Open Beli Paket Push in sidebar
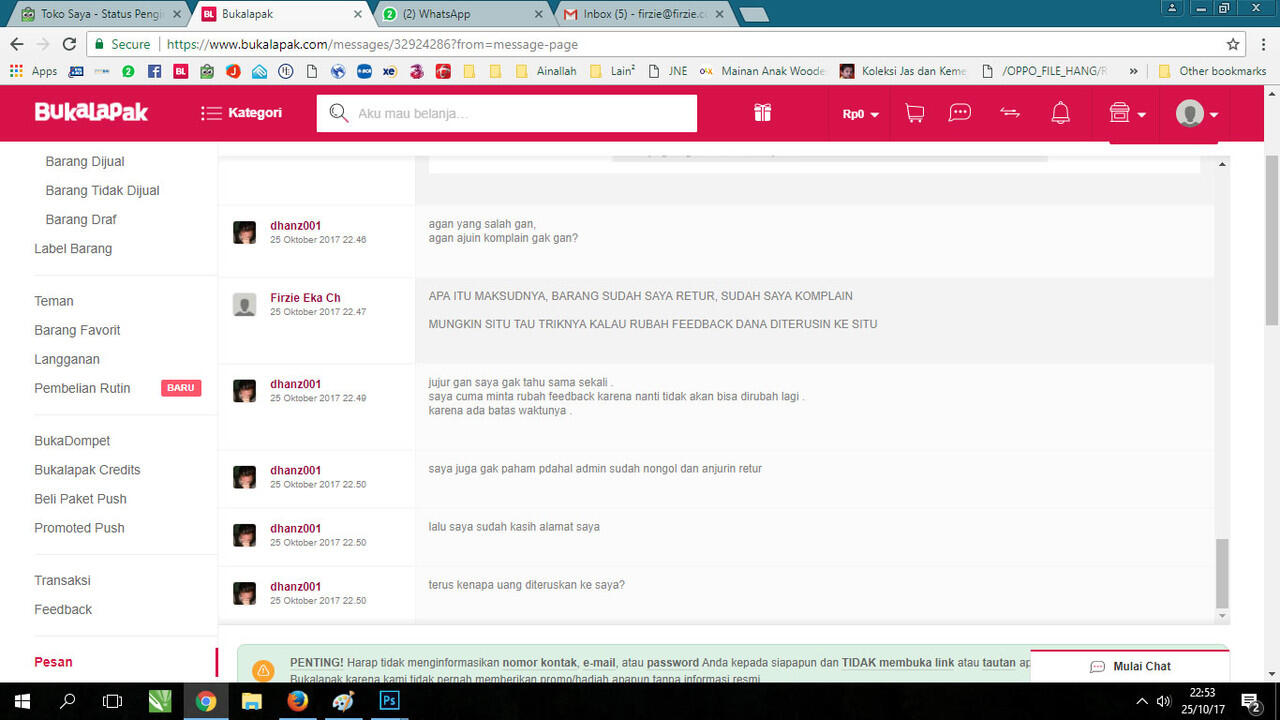This screenshot has width=1280, height=720. click(80, 499)
